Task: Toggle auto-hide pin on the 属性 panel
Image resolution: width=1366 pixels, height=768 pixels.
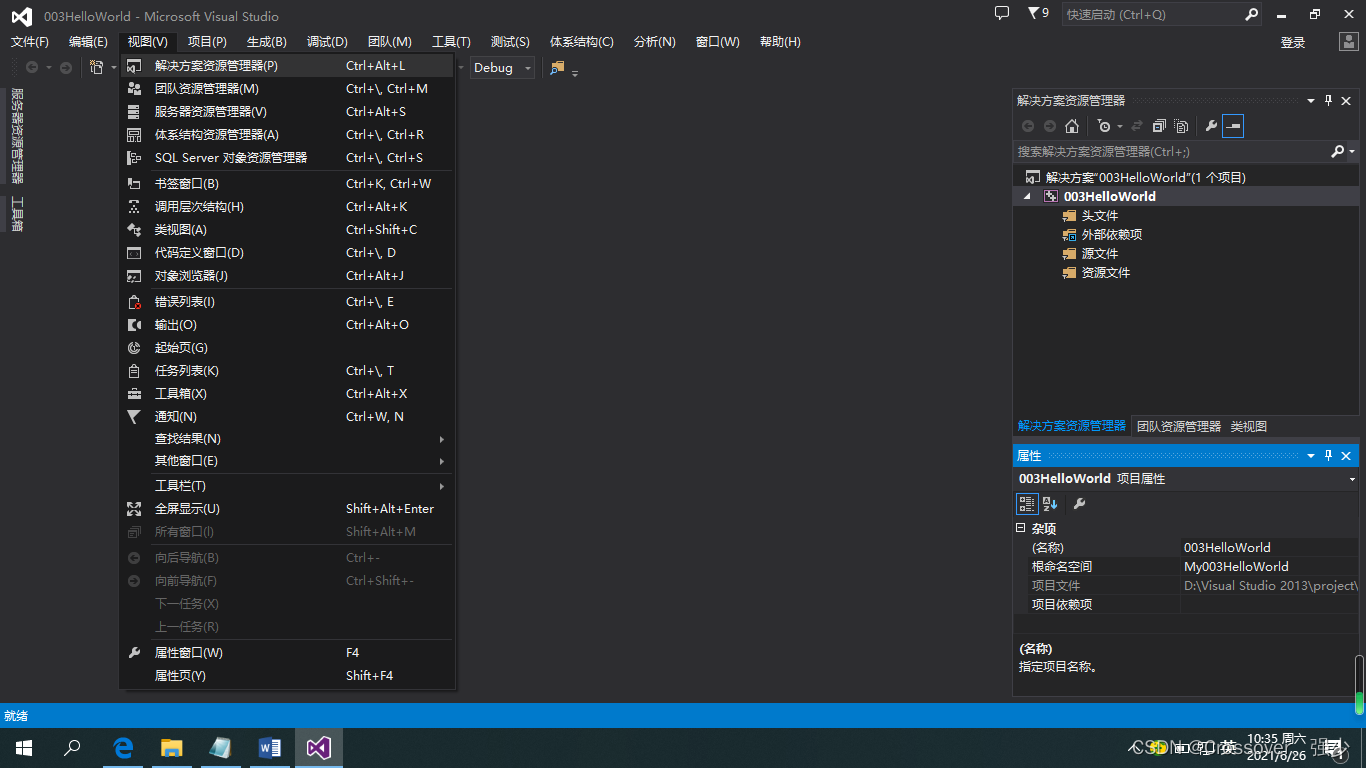Action: 1329,455
